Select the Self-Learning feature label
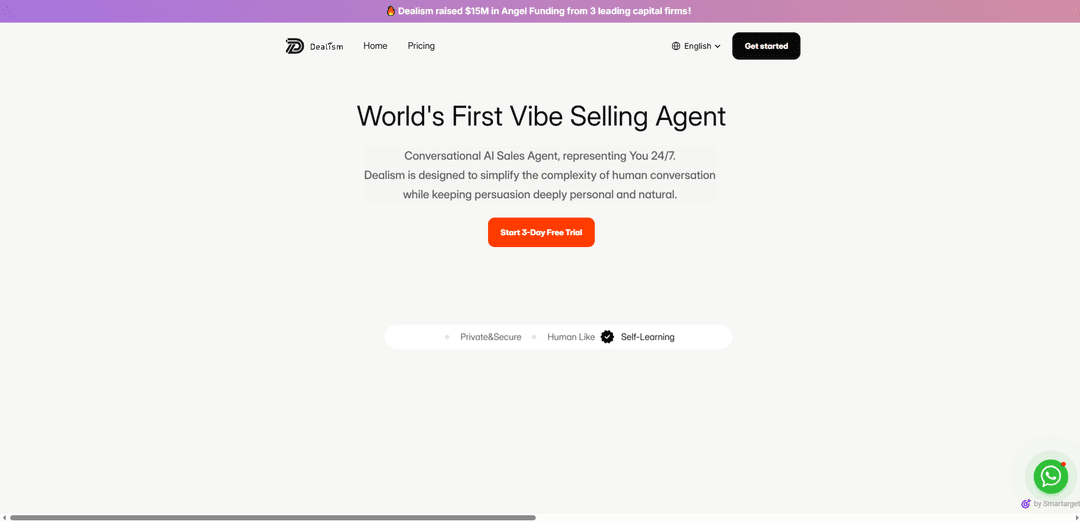The image size is (1080, 522). pos(647,337)
